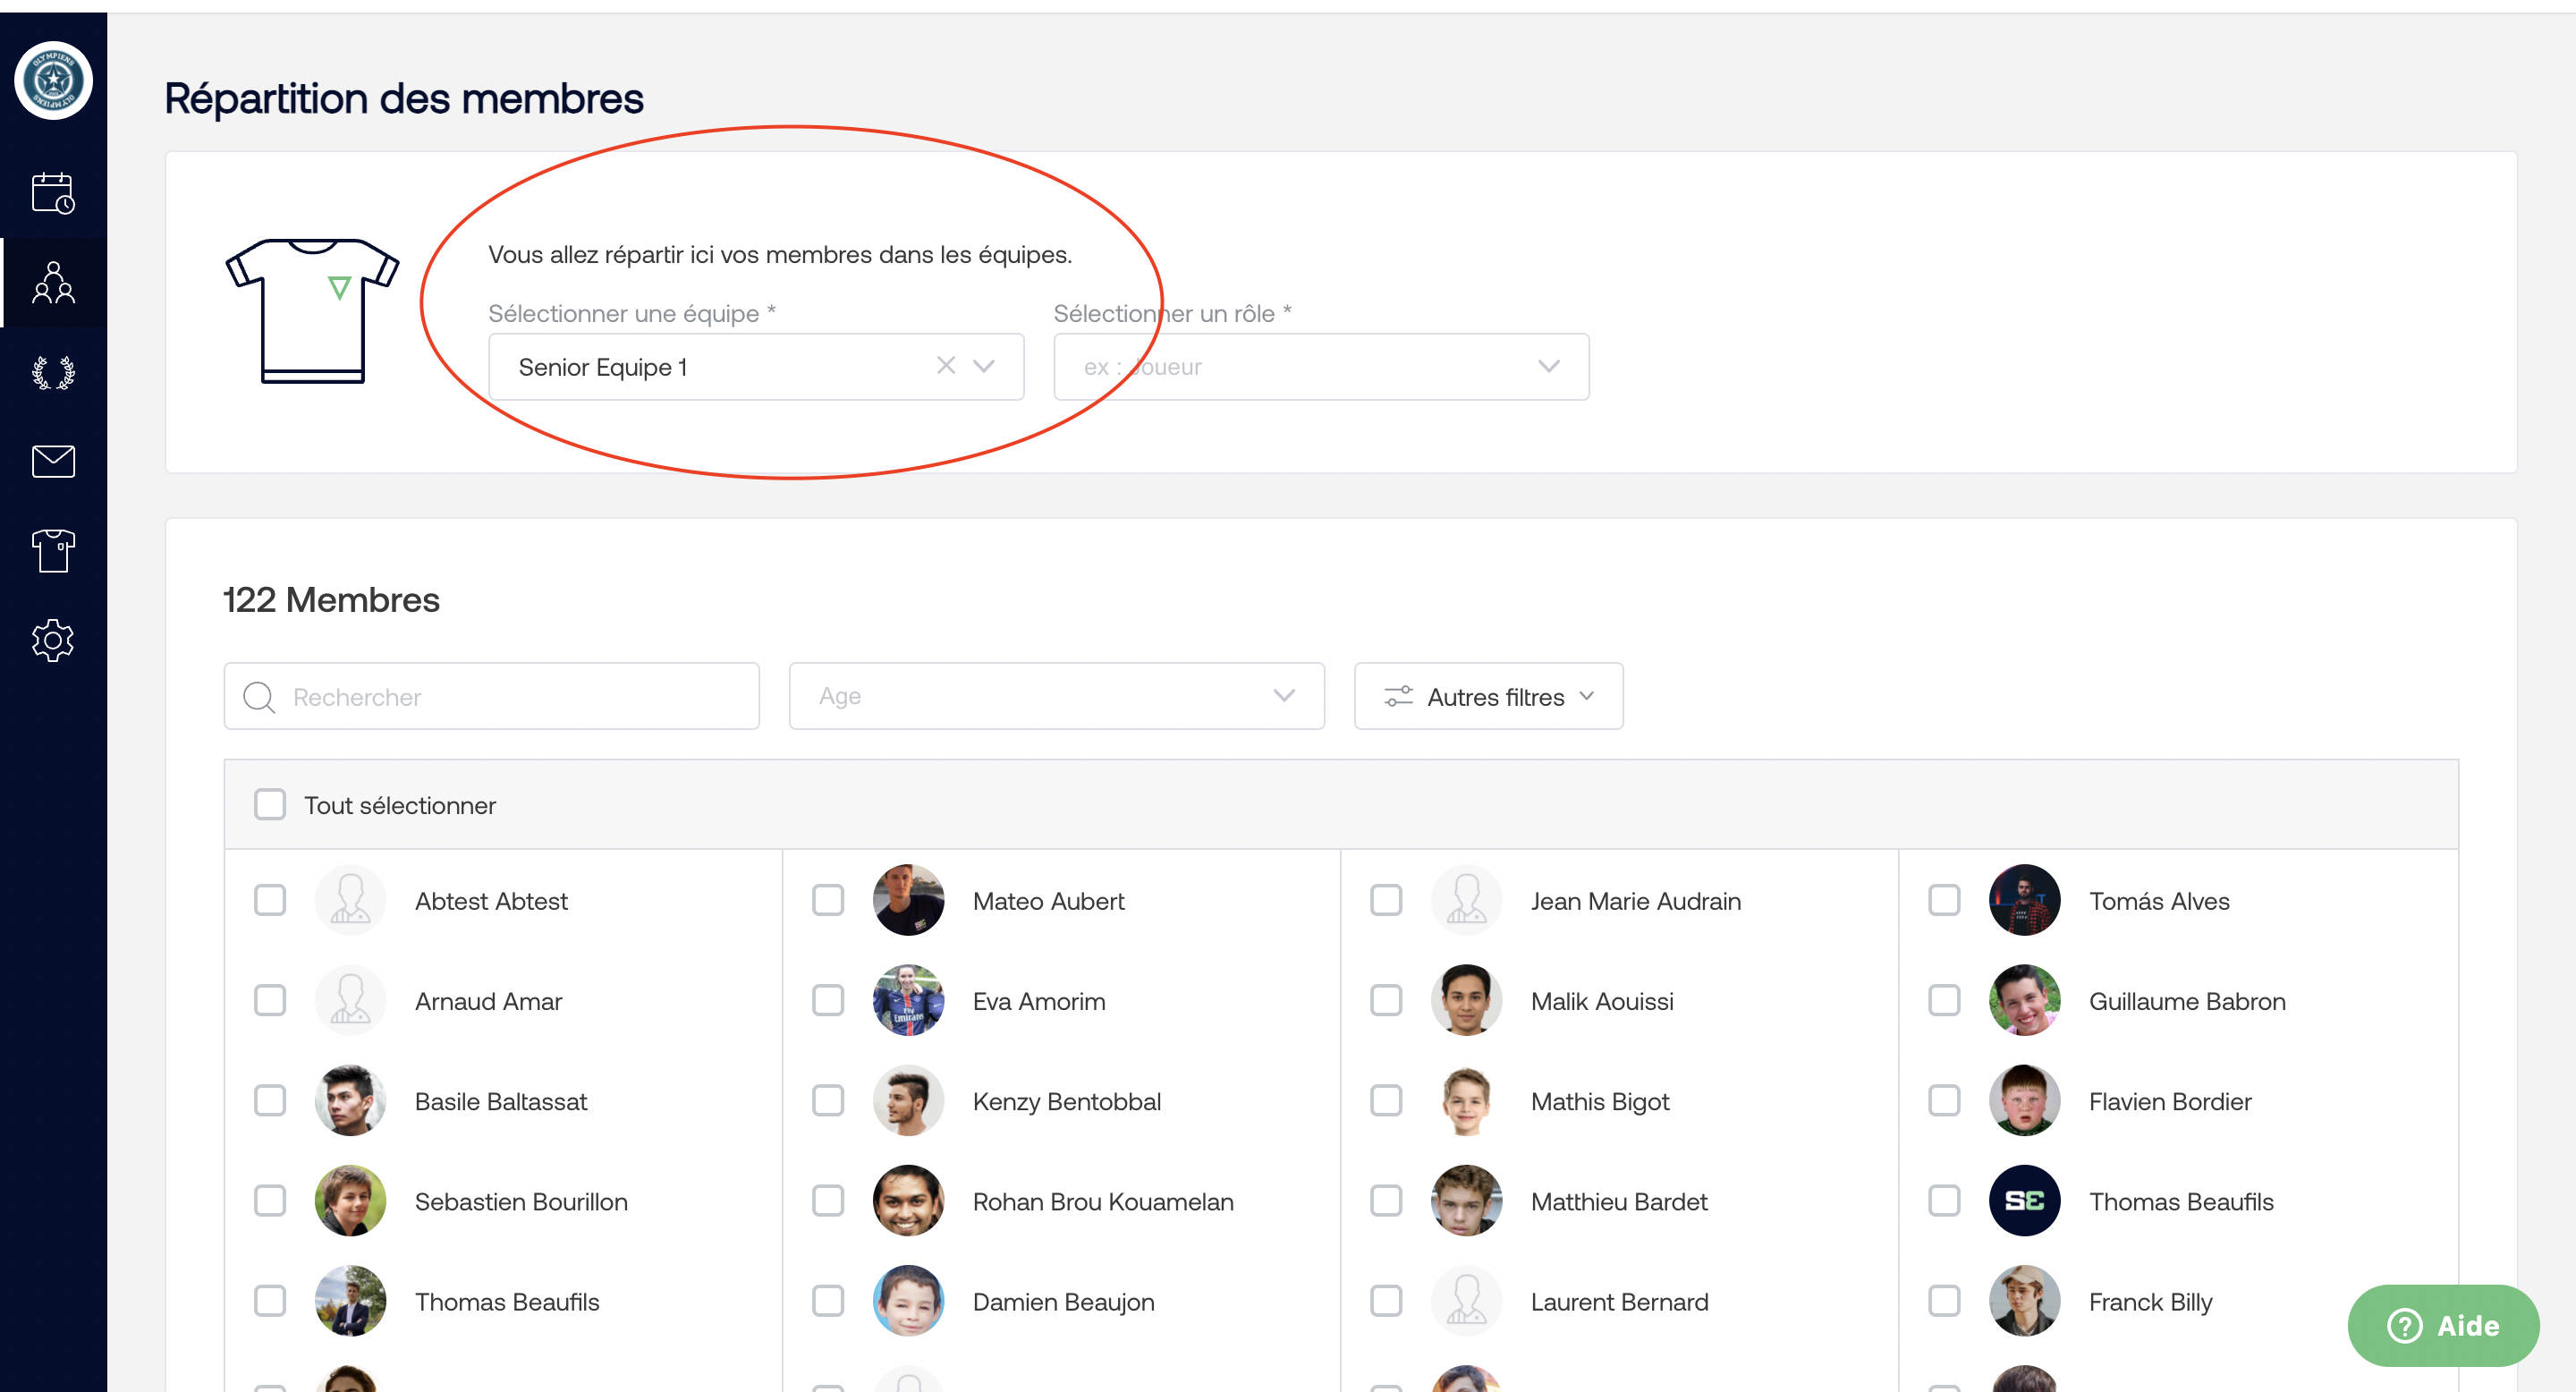The image size is (2576, 1392).
Task: Select the Basile Baltassat checkbox
Action: (270, 1100)
